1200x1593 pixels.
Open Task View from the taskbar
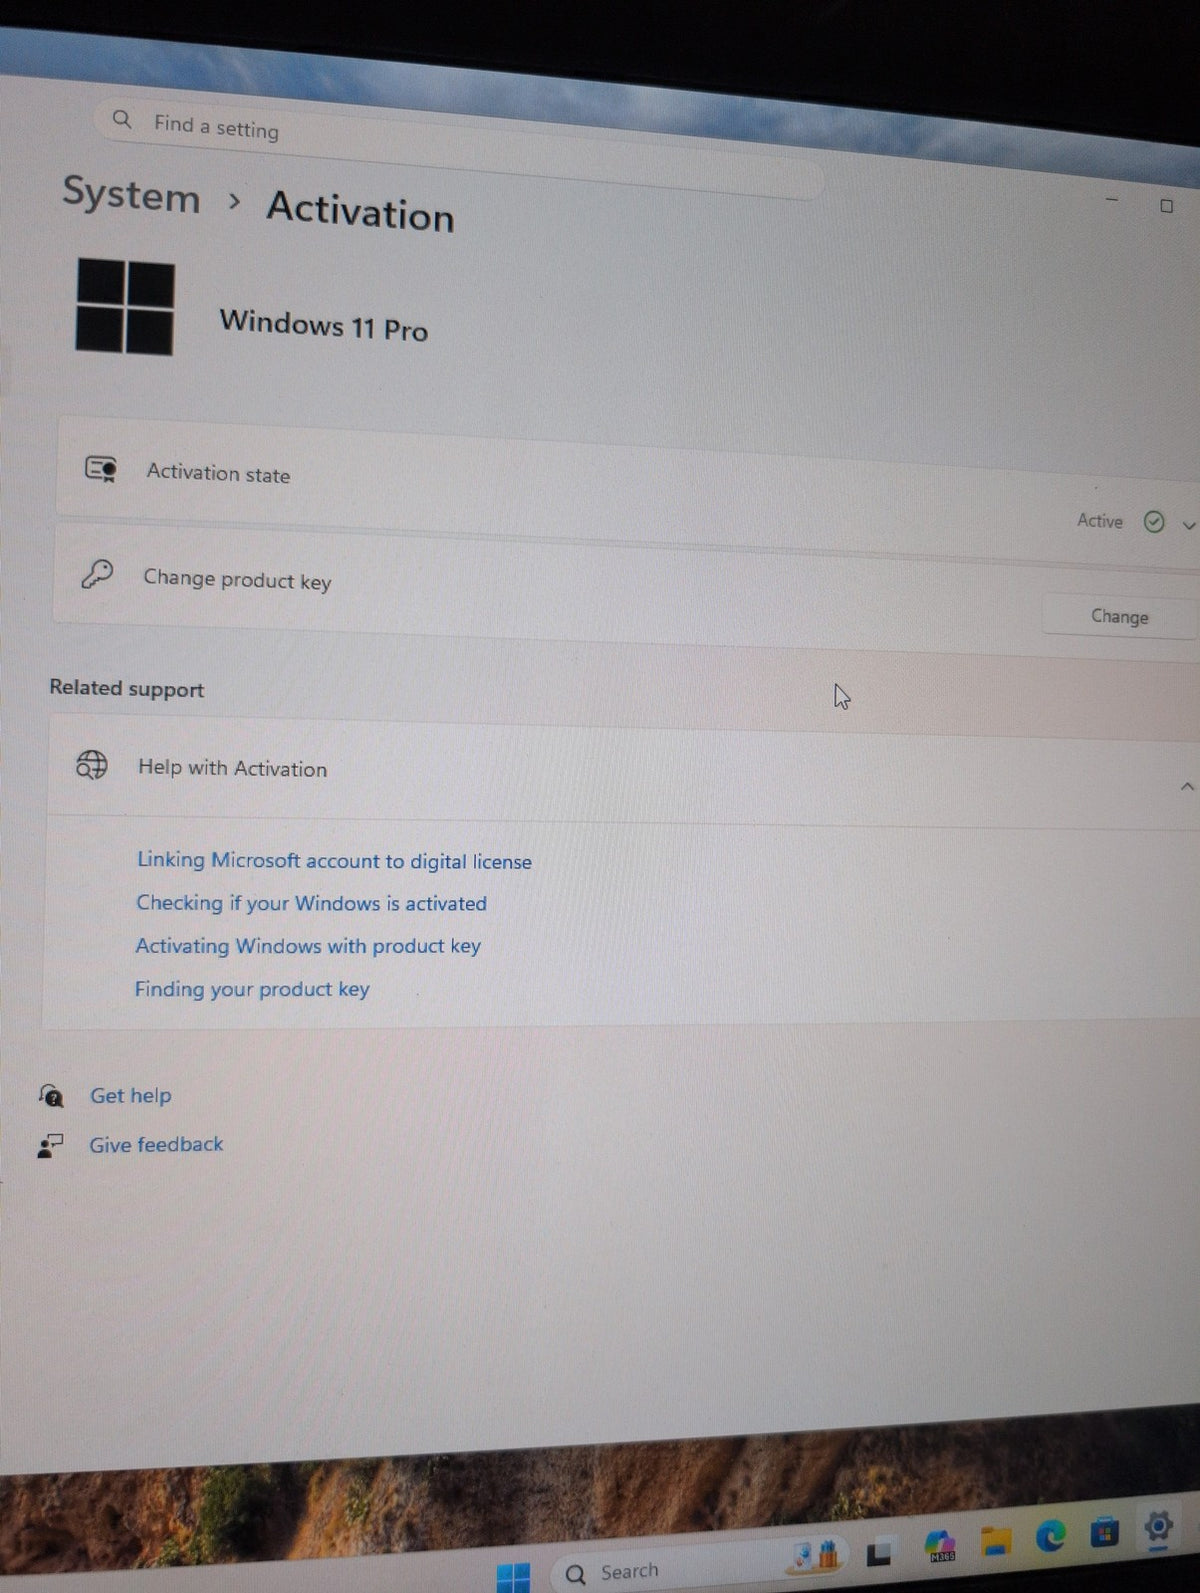878,1552
